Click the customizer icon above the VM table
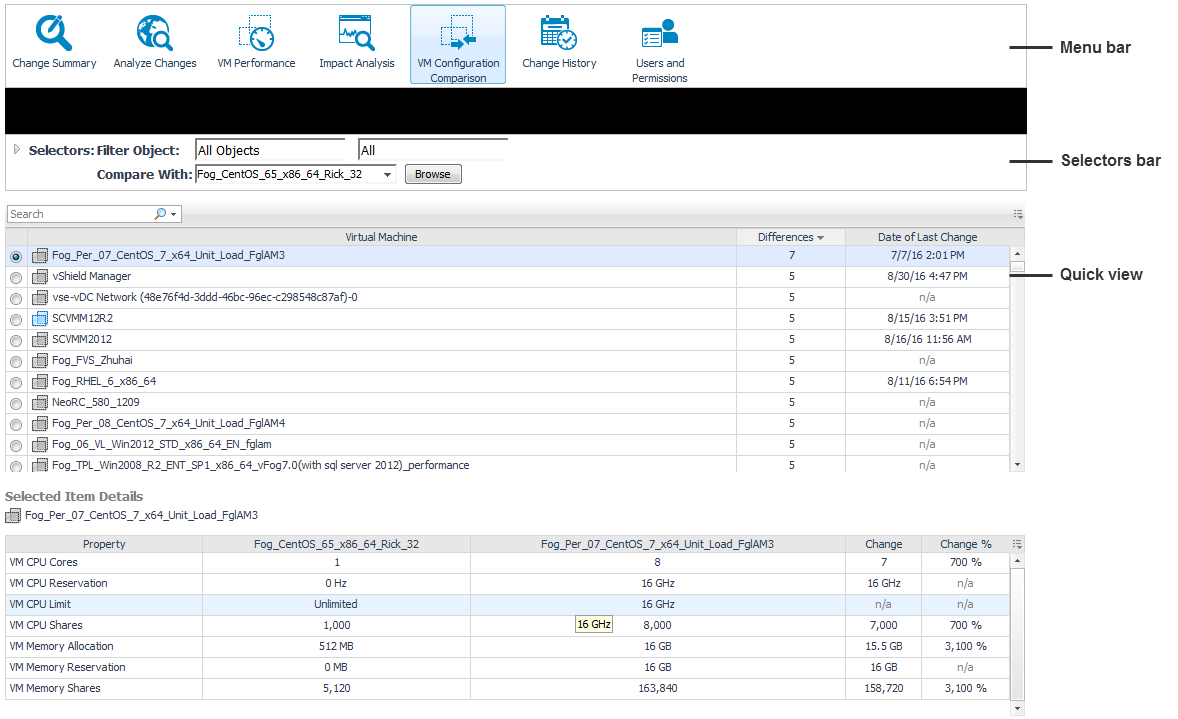This screenshot has width=1178, height=719. 1018,214
